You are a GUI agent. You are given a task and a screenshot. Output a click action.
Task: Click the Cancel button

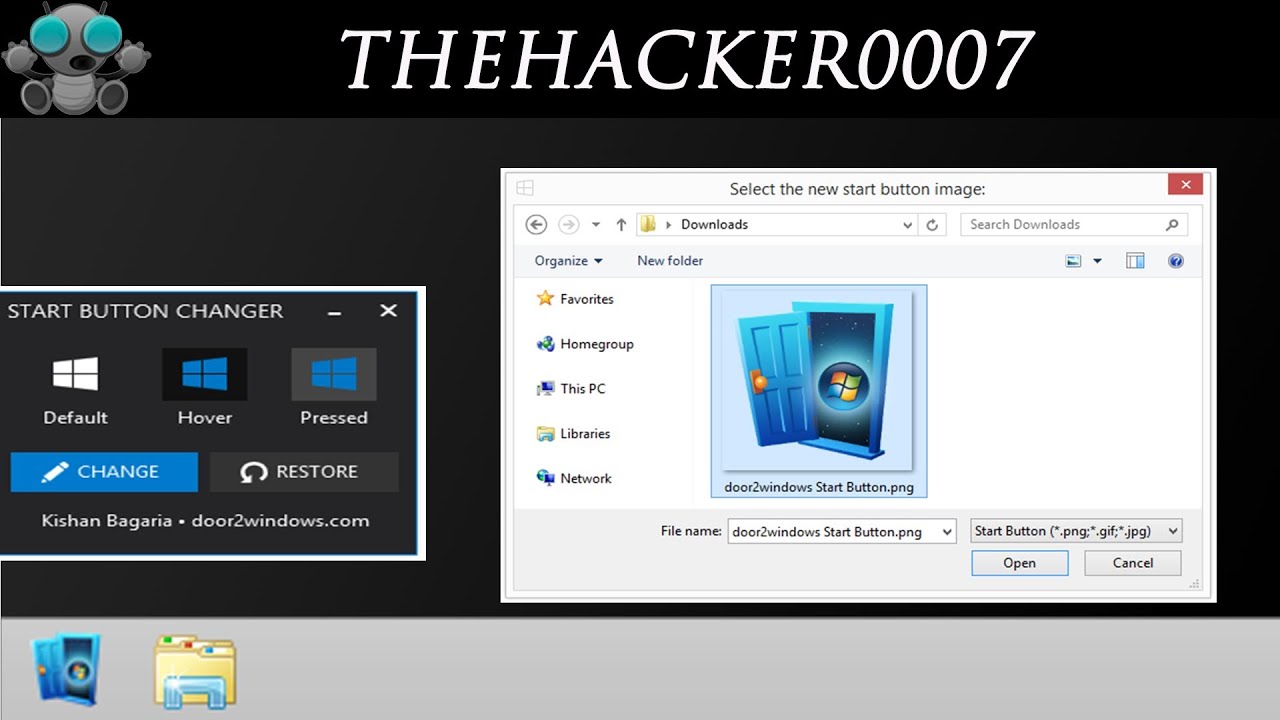pos(1133,563)
